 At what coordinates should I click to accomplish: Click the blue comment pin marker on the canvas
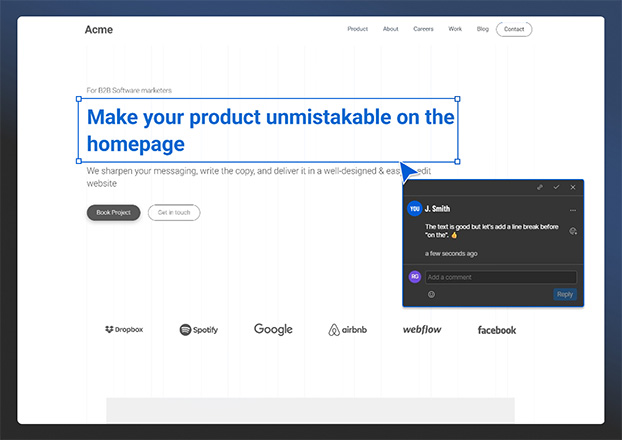click(x=409, y=170)
